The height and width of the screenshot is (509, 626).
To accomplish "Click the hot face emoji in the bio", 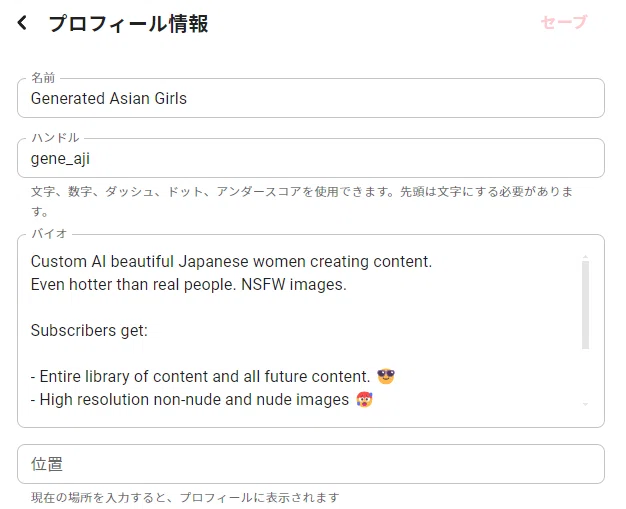I will 364,399.
